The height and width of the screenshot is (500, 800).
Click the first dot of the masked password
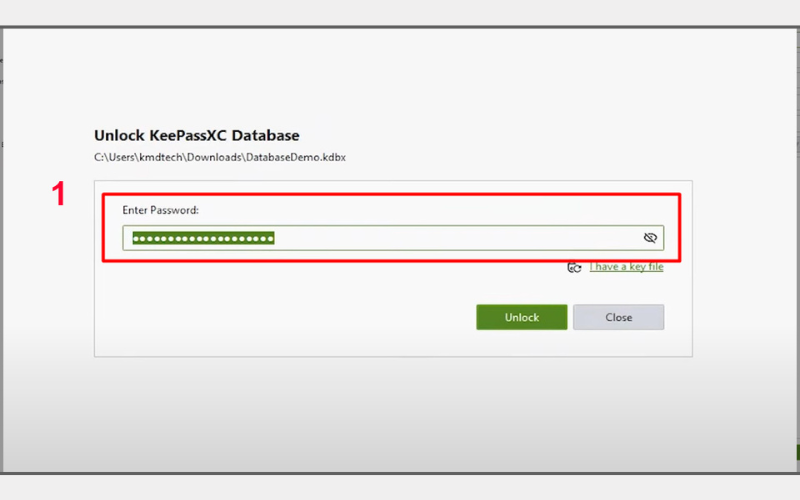(137, 238)
